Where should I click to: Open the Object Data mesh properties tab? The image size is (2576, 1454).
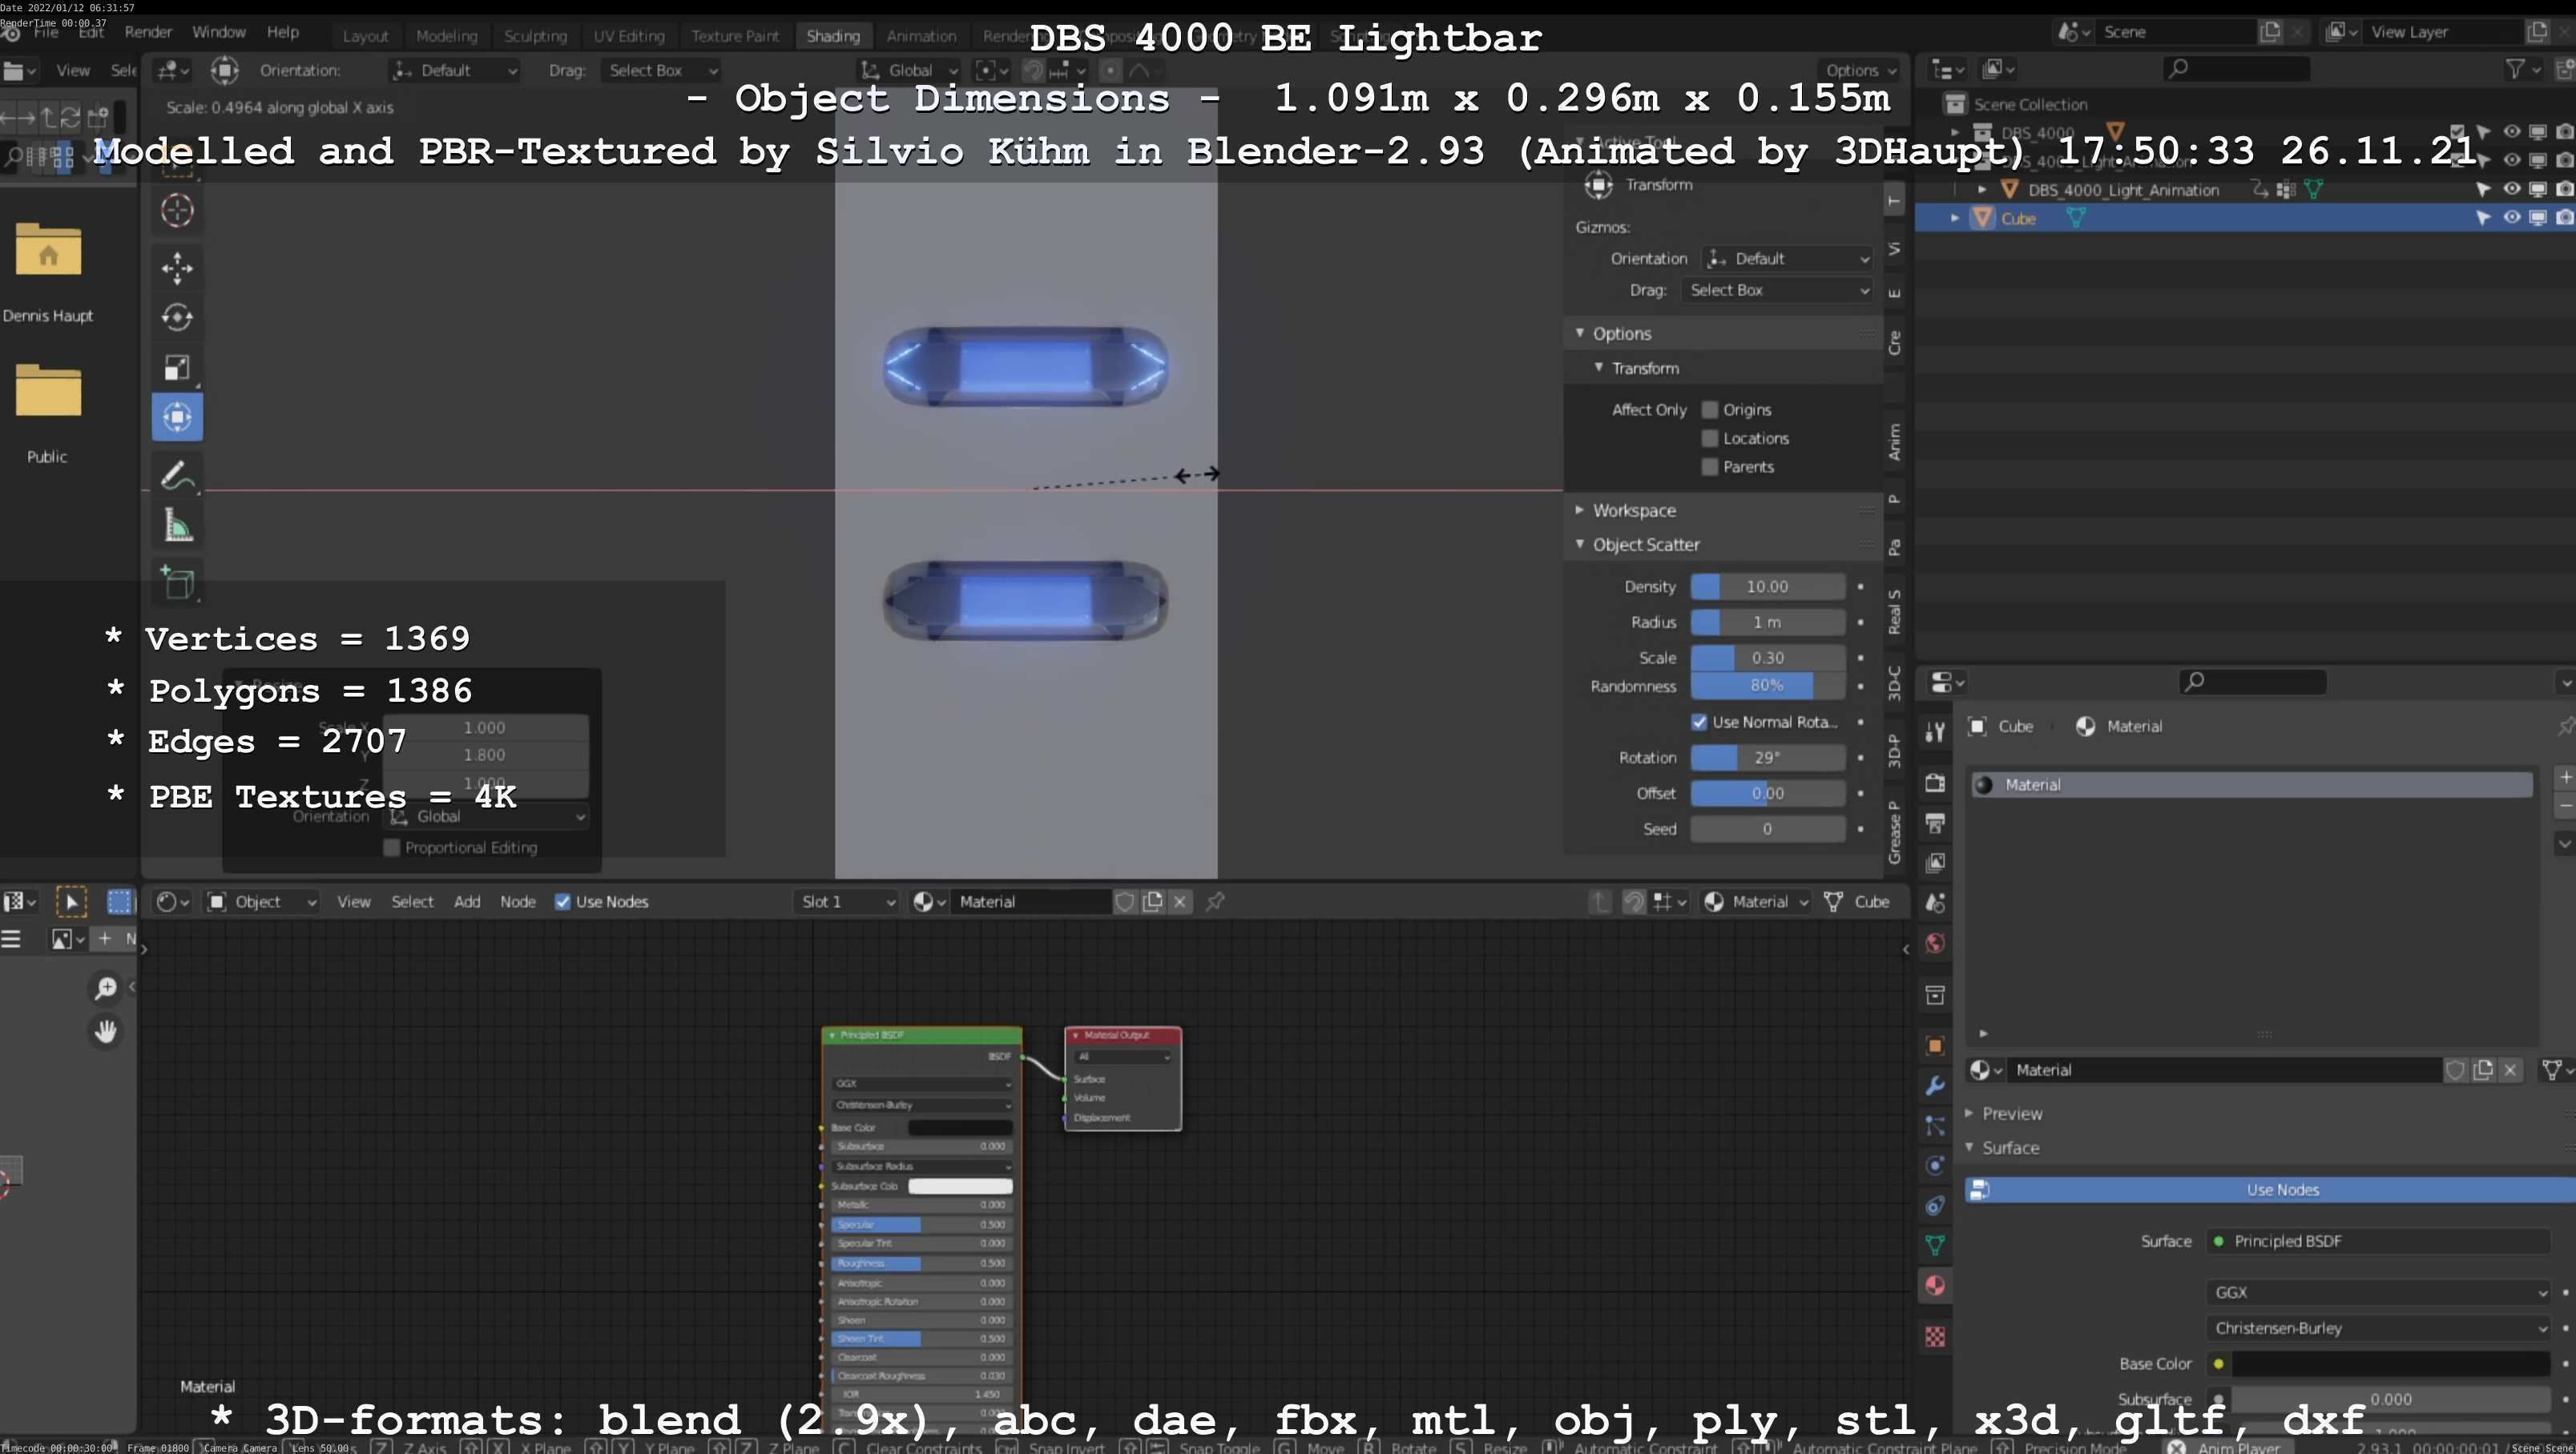coord(1935,1246)
